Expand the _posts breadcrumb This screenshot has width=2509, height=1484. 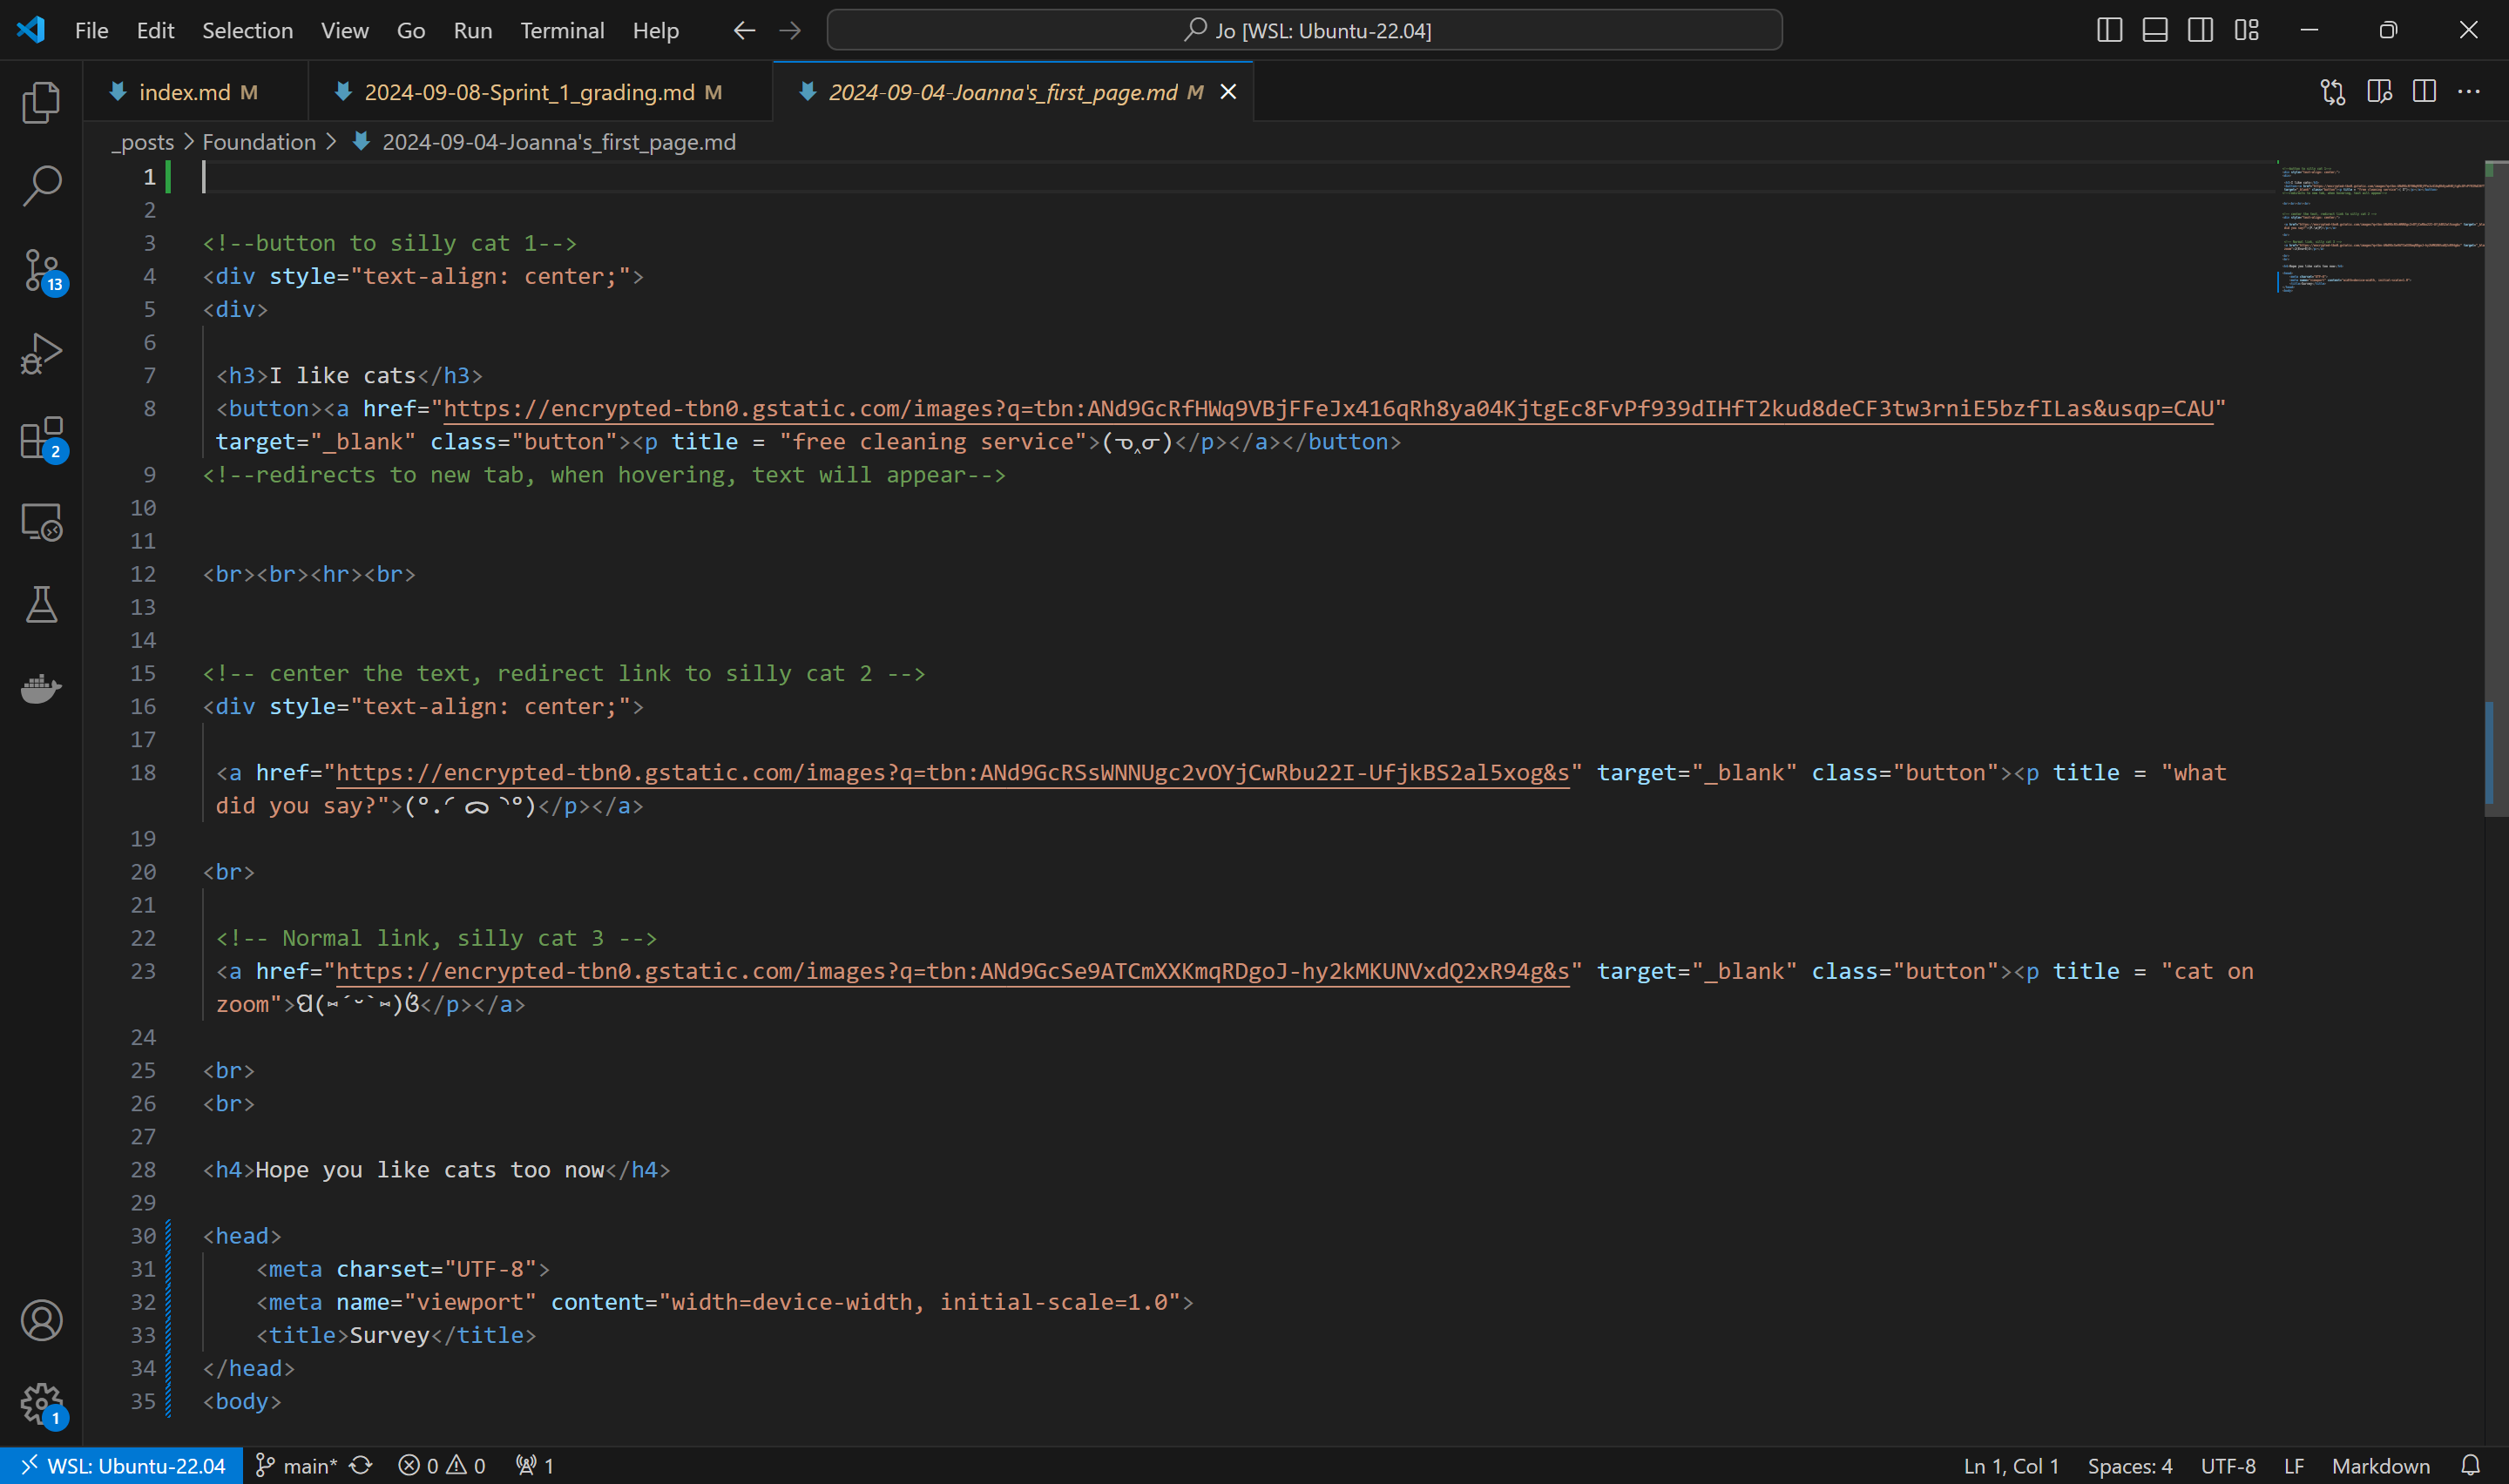pyautogui.click(x=143, y=142)
